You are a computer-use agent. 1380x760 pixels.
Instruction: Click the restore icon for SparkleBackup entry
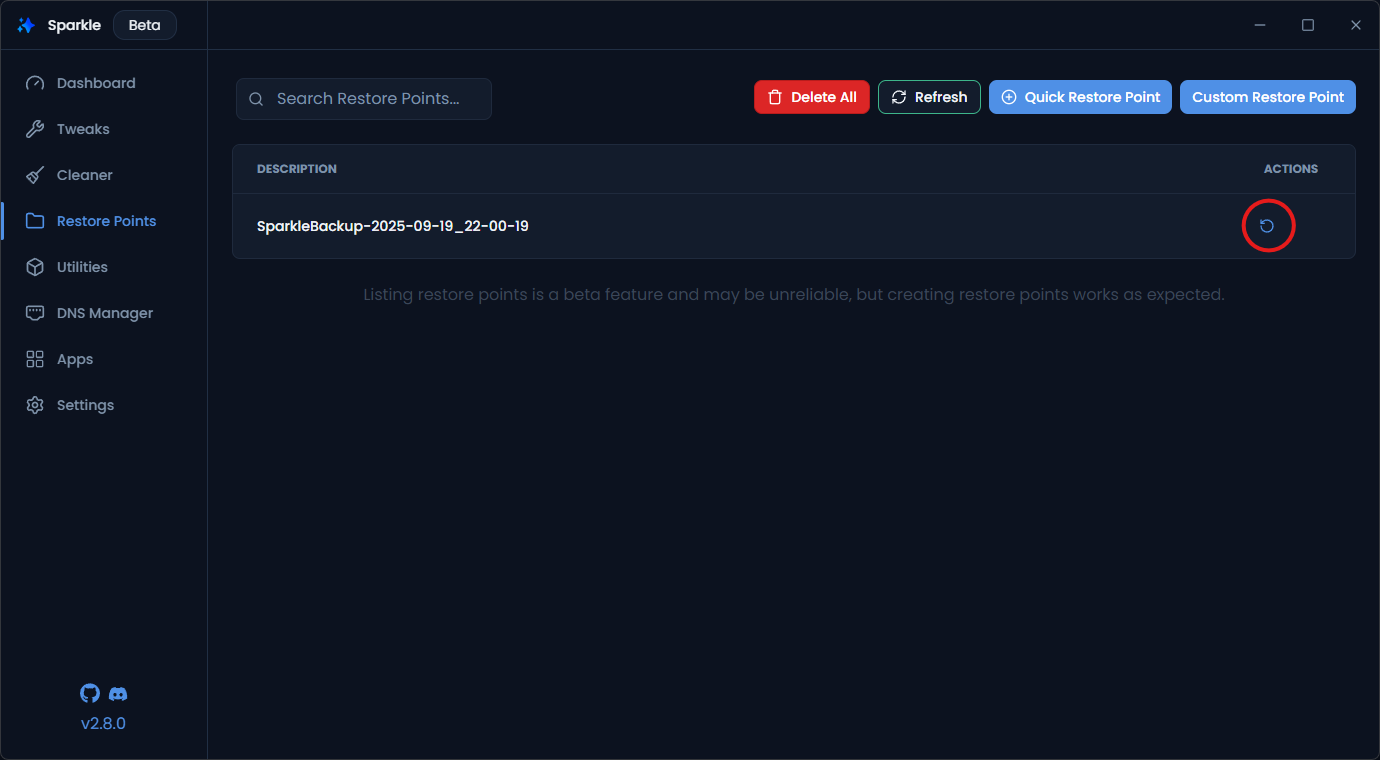(1267, 226)
